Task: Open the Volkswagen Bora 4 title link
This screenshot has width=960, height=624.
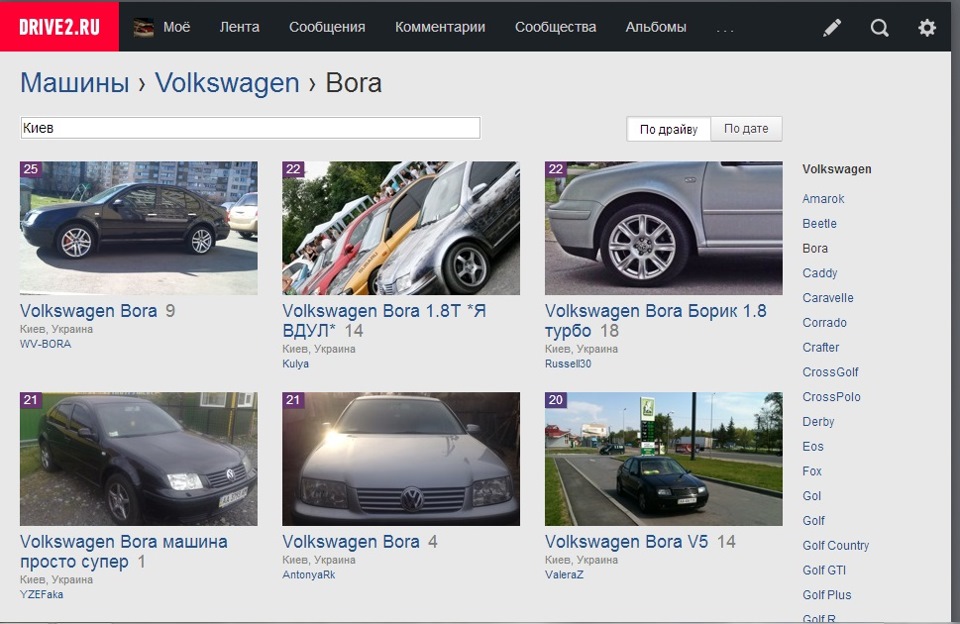Action: pyautogui.click(x=351, y=542)
